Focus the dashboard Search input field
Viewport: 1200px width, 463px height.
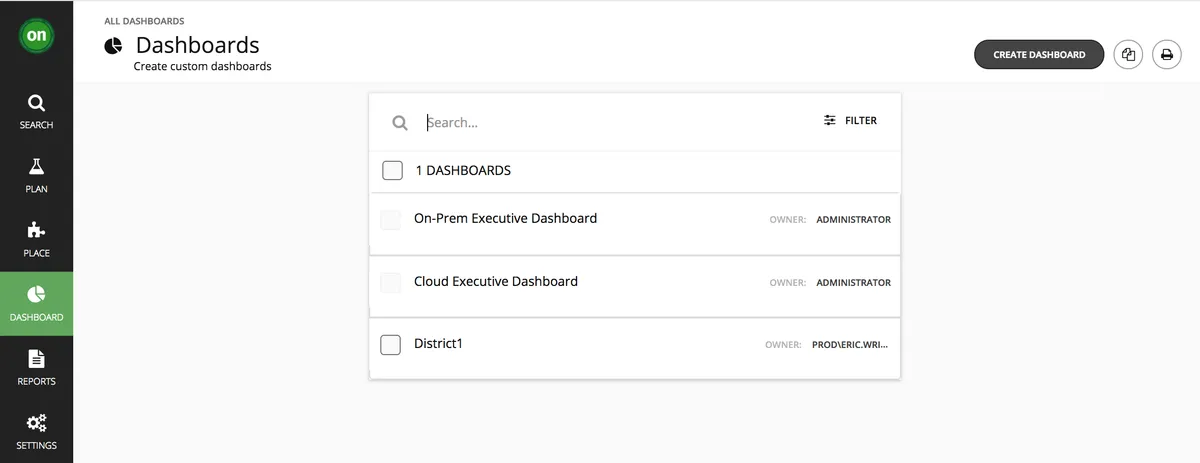[x=600, y=122]
